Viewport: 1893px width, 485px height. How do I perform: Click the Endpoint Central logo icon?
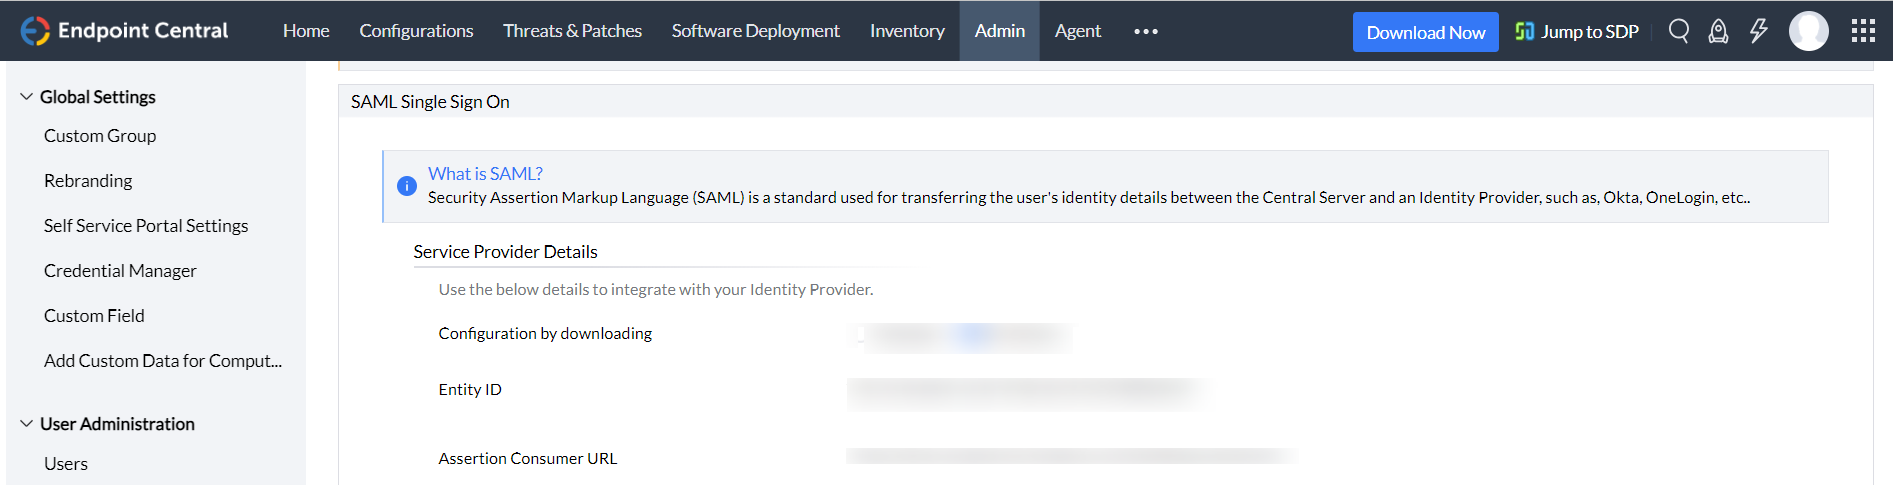click(35, 31)
